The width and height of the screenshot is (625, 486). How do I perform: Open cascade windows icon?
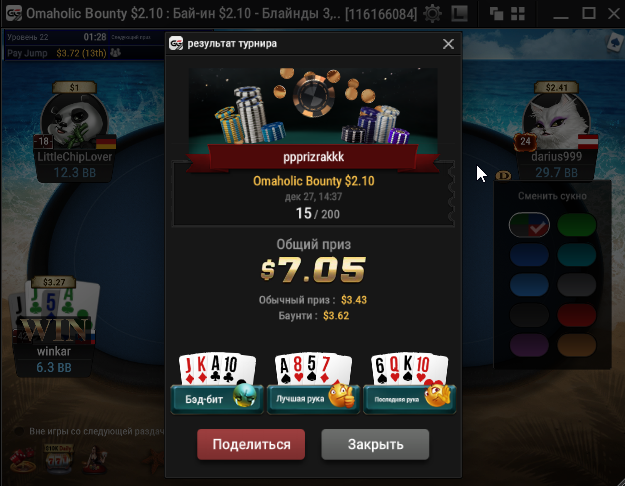[x=496, y=14]
